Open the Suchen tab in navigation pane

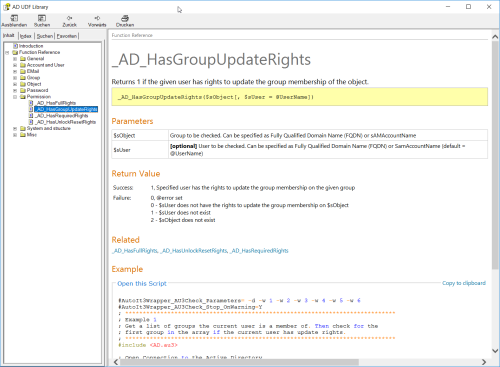45,36
